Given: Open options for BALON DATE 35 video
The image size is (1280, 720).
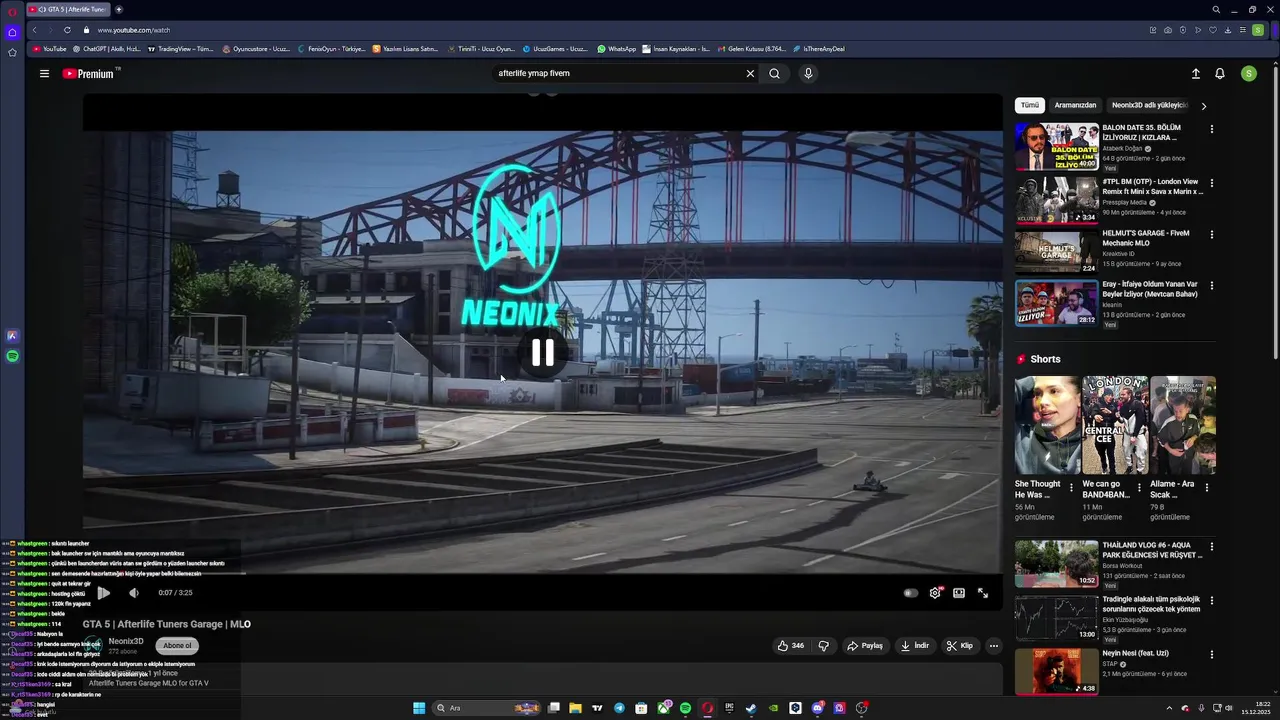Looking at the screenshot, I should click(1212, 129).
